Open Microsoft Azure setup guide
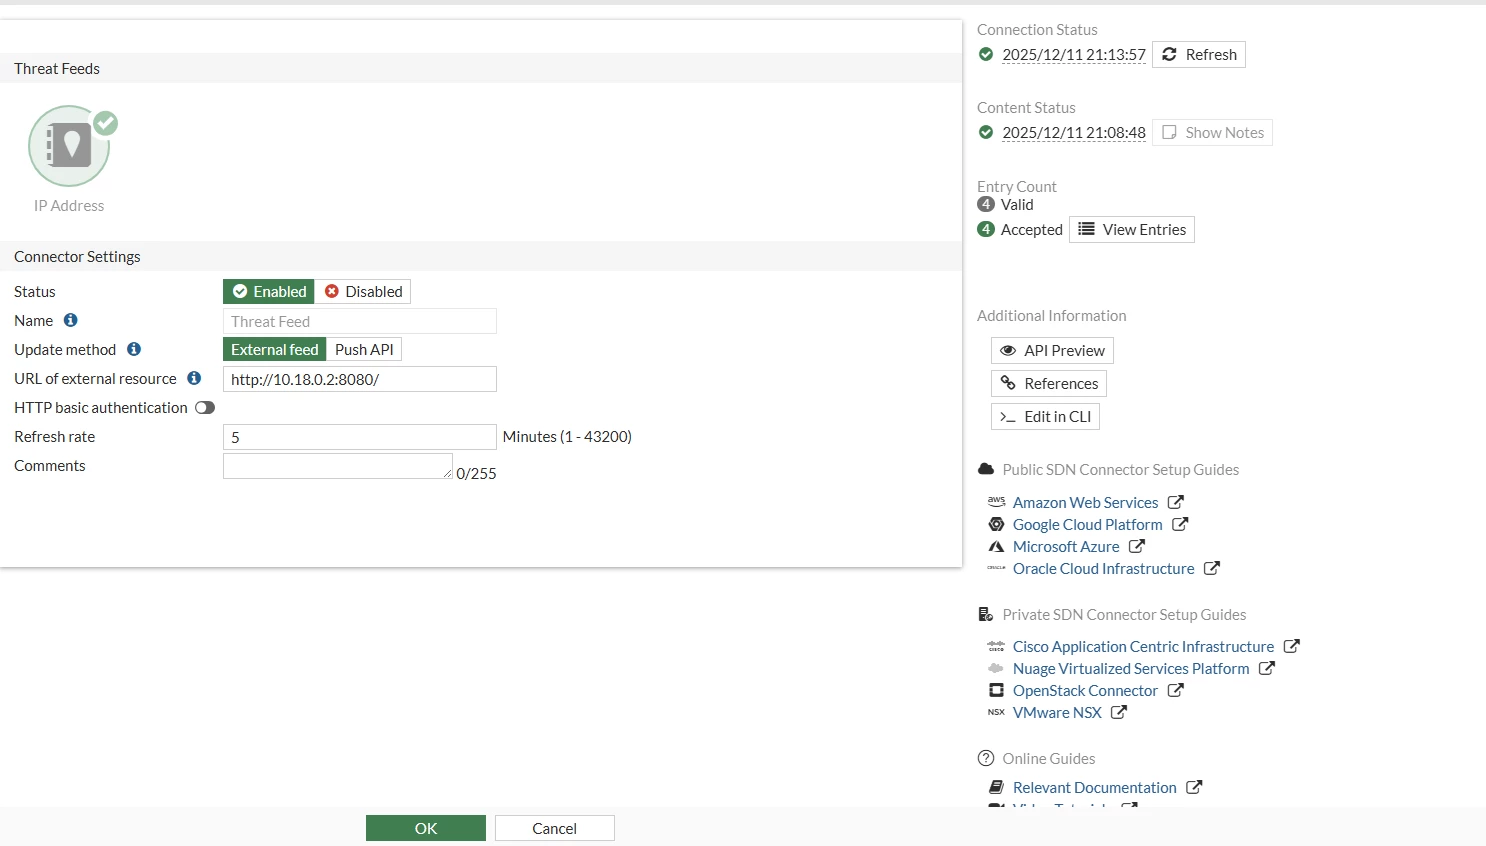Image resolution: width=1486 pixels, height=846 pixels. (1066, 546)
